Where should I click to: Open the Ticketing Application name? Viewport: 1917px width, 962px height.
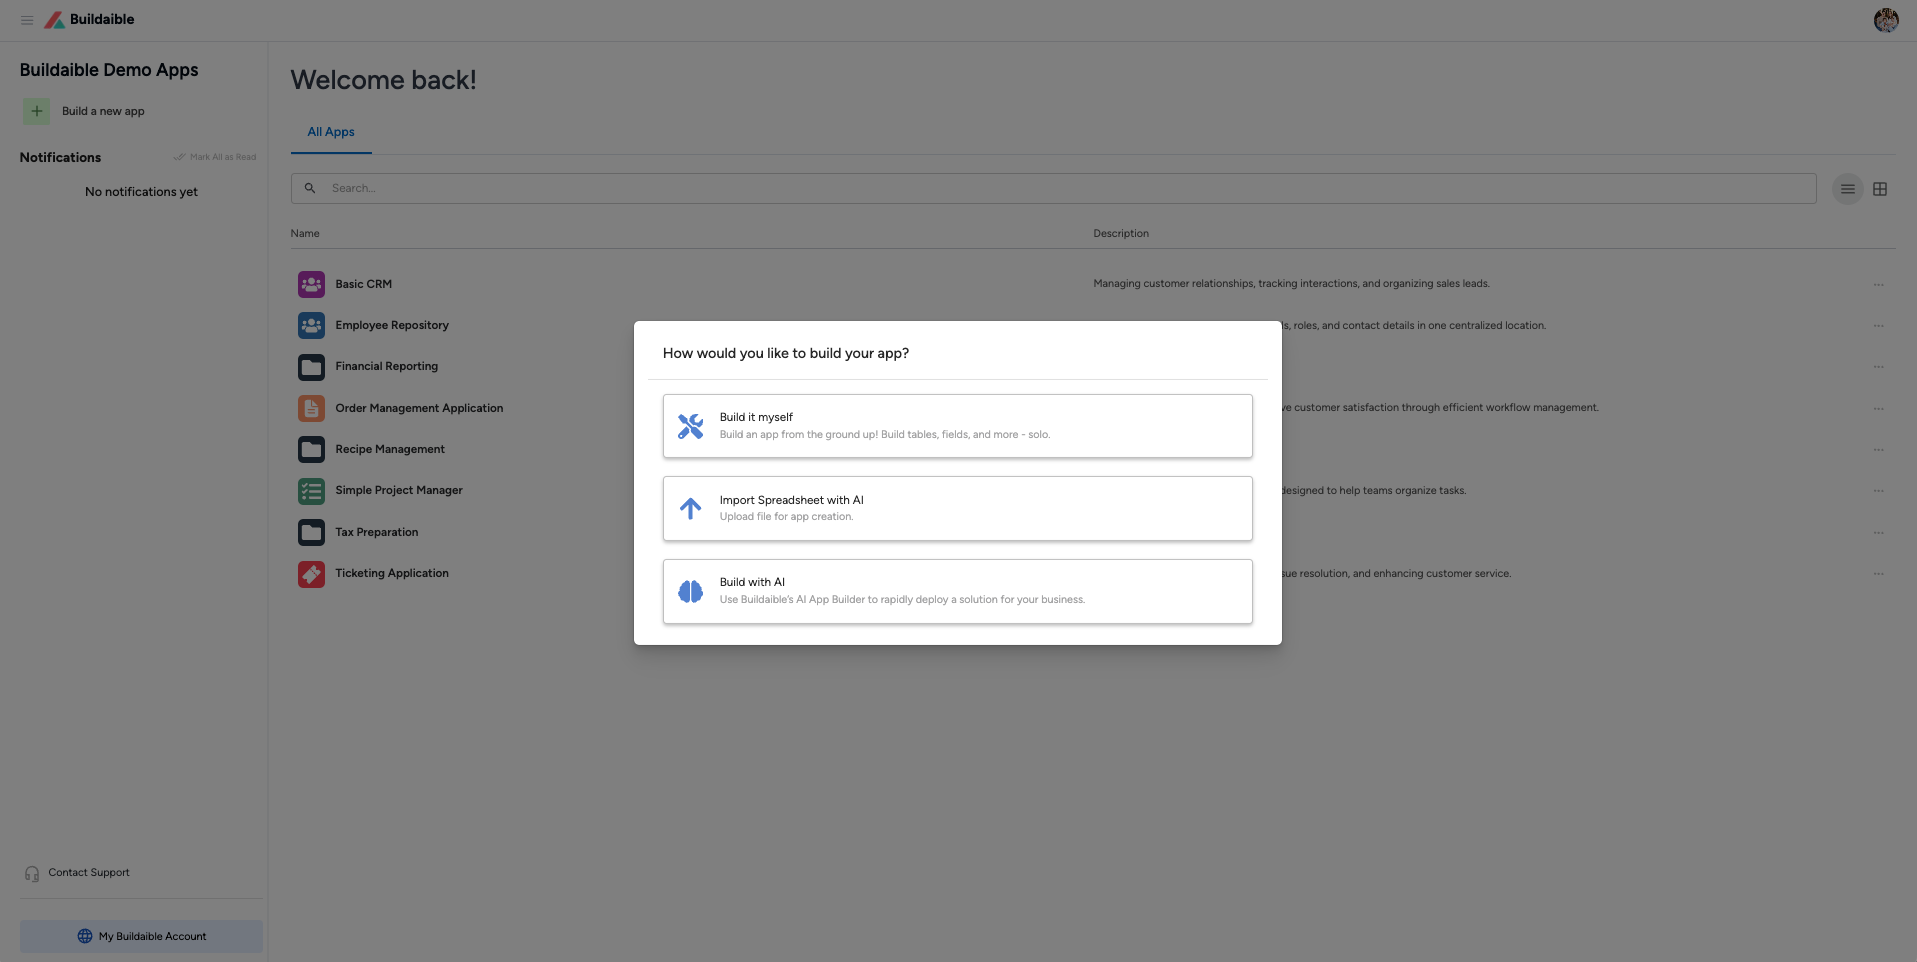[x=392, y=574]
